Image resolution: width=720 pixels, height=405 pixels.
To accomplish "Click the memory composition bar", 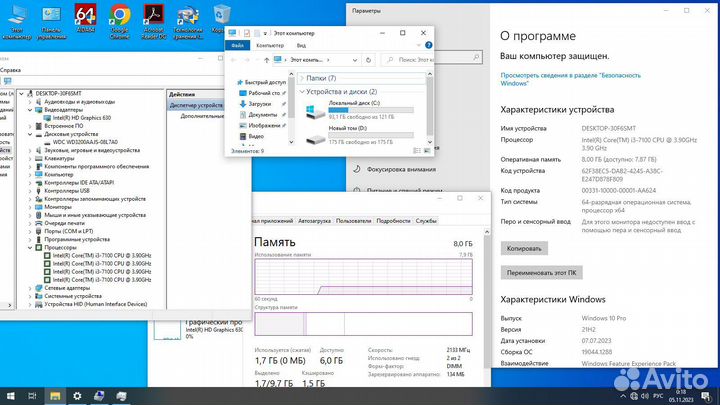I will [x=363, y=324].
